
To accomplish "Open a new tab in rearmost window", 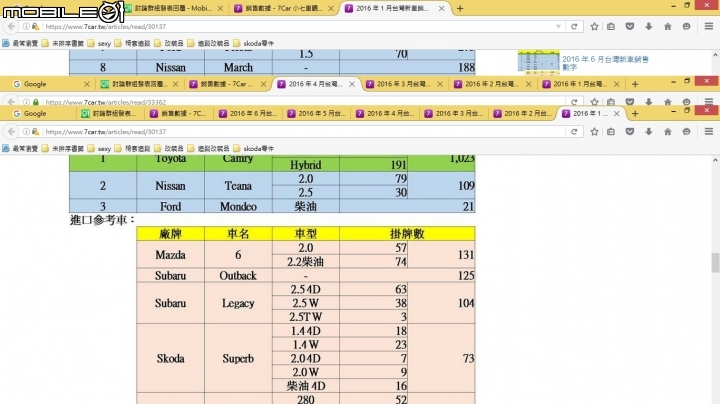I will [x=460, y=8].
